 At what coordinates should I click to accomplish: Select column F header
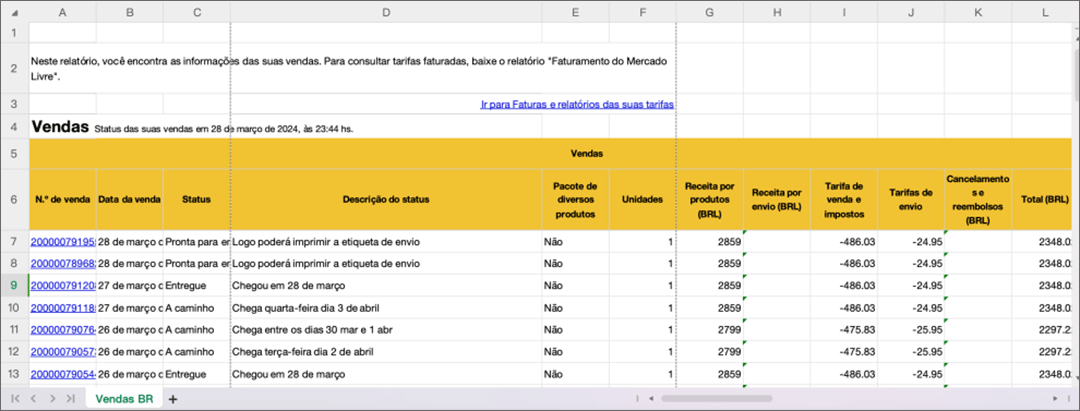643,12
